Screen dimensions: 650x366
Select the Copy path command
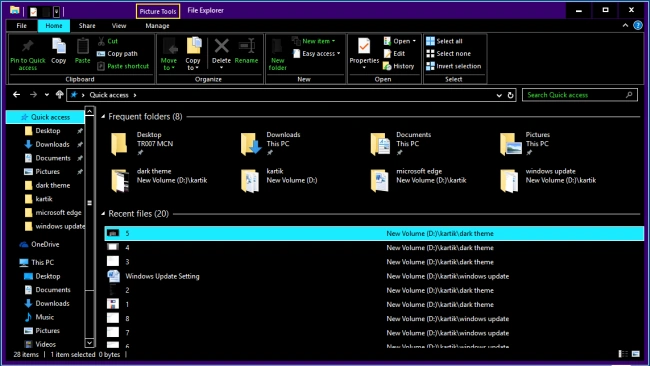(x=117, y=53)
